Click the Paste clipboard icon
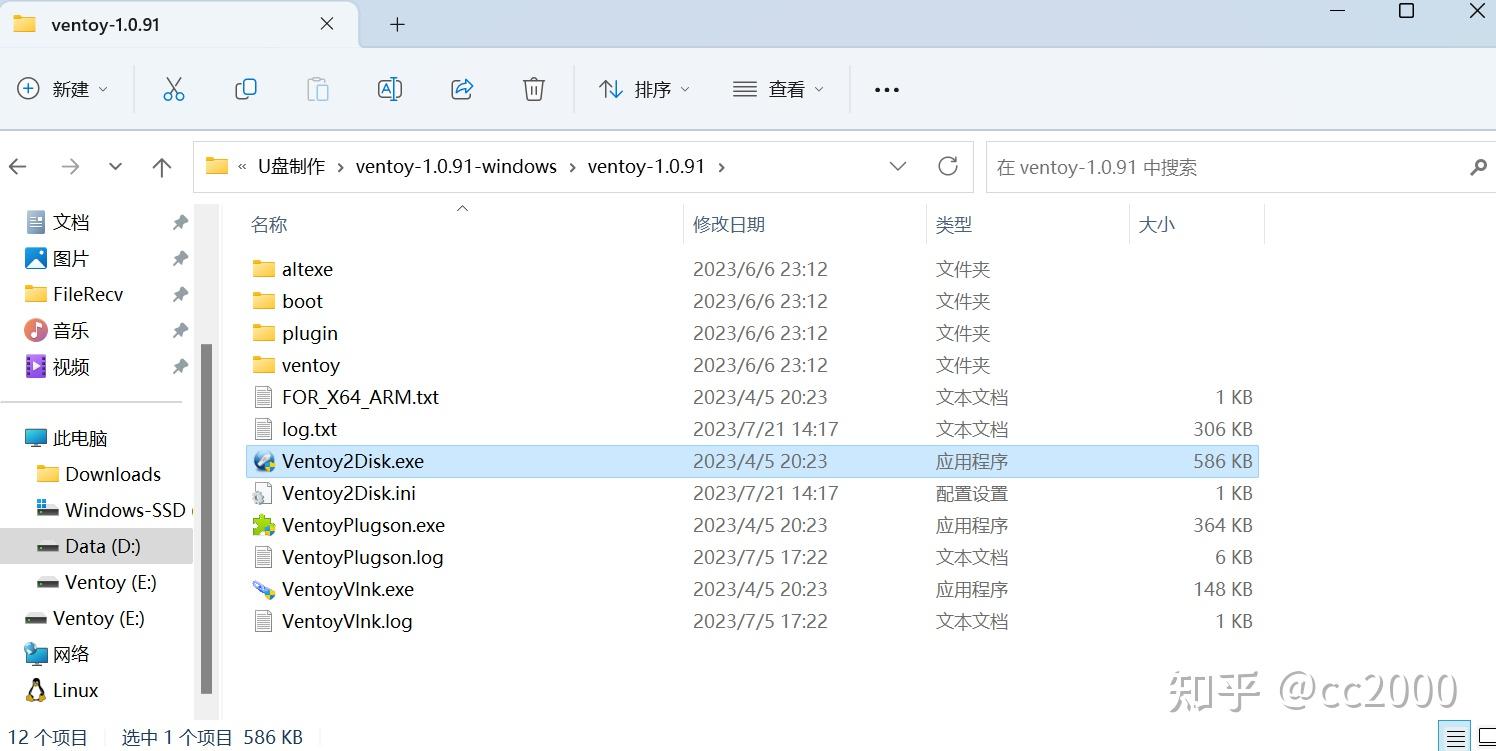The height and width of the screenshot is (751, 1496). pos(318,89)
